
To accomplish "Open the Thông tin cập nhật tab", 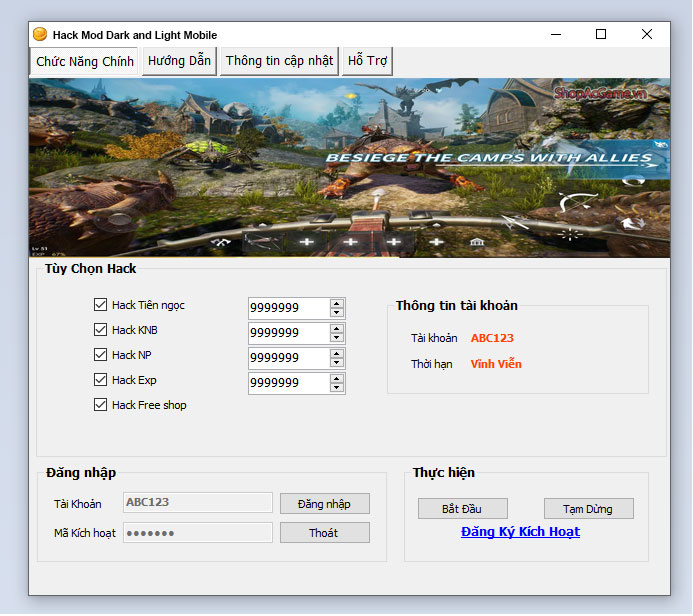I will click(279, 61).
